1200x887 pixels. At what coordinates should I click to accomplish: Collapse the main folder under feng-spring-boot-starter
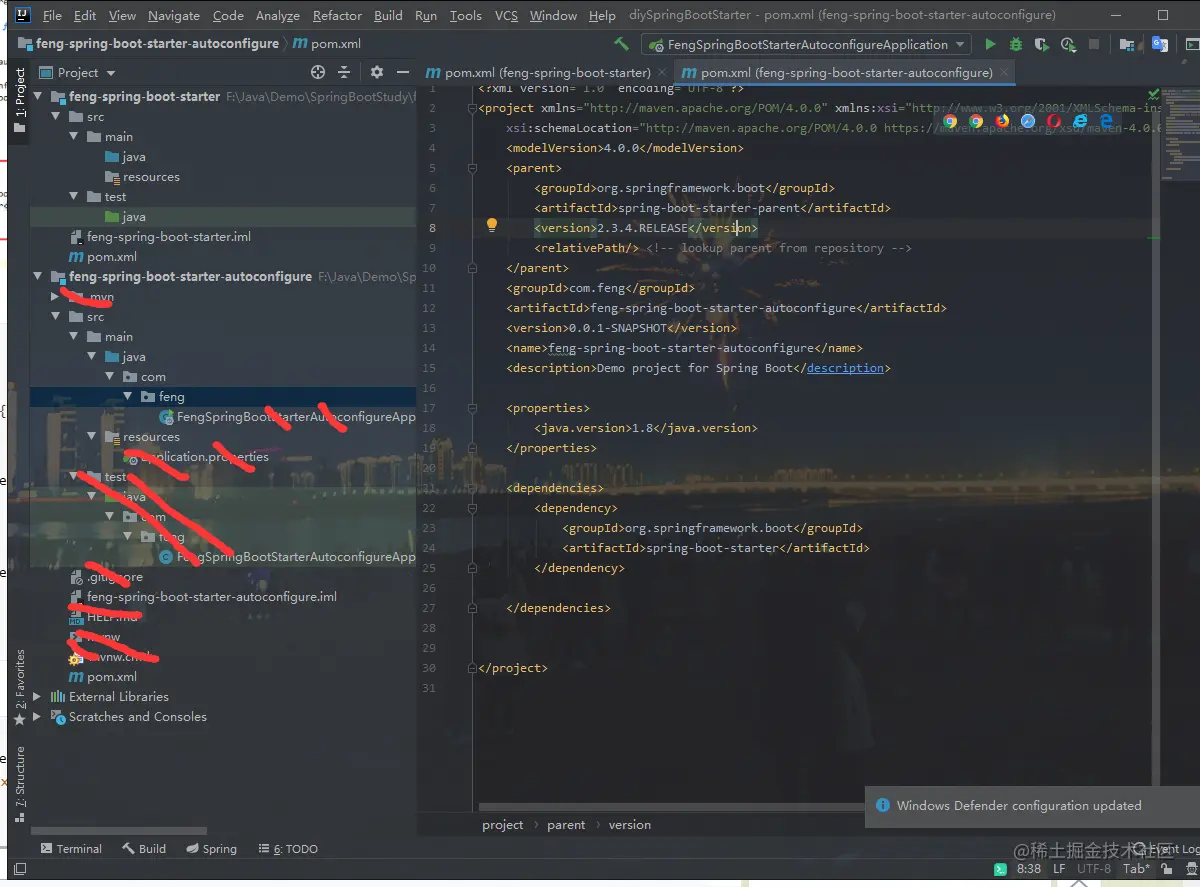pos(74,137)
